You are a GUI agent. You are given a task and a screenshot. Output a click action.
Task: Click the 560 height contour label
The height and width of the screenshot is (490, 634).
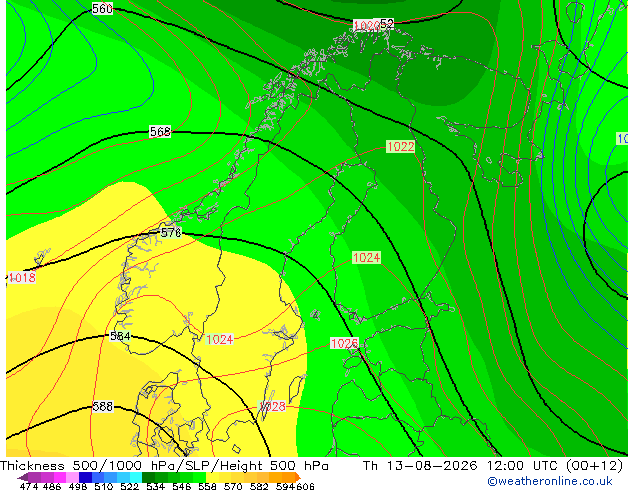102,8
